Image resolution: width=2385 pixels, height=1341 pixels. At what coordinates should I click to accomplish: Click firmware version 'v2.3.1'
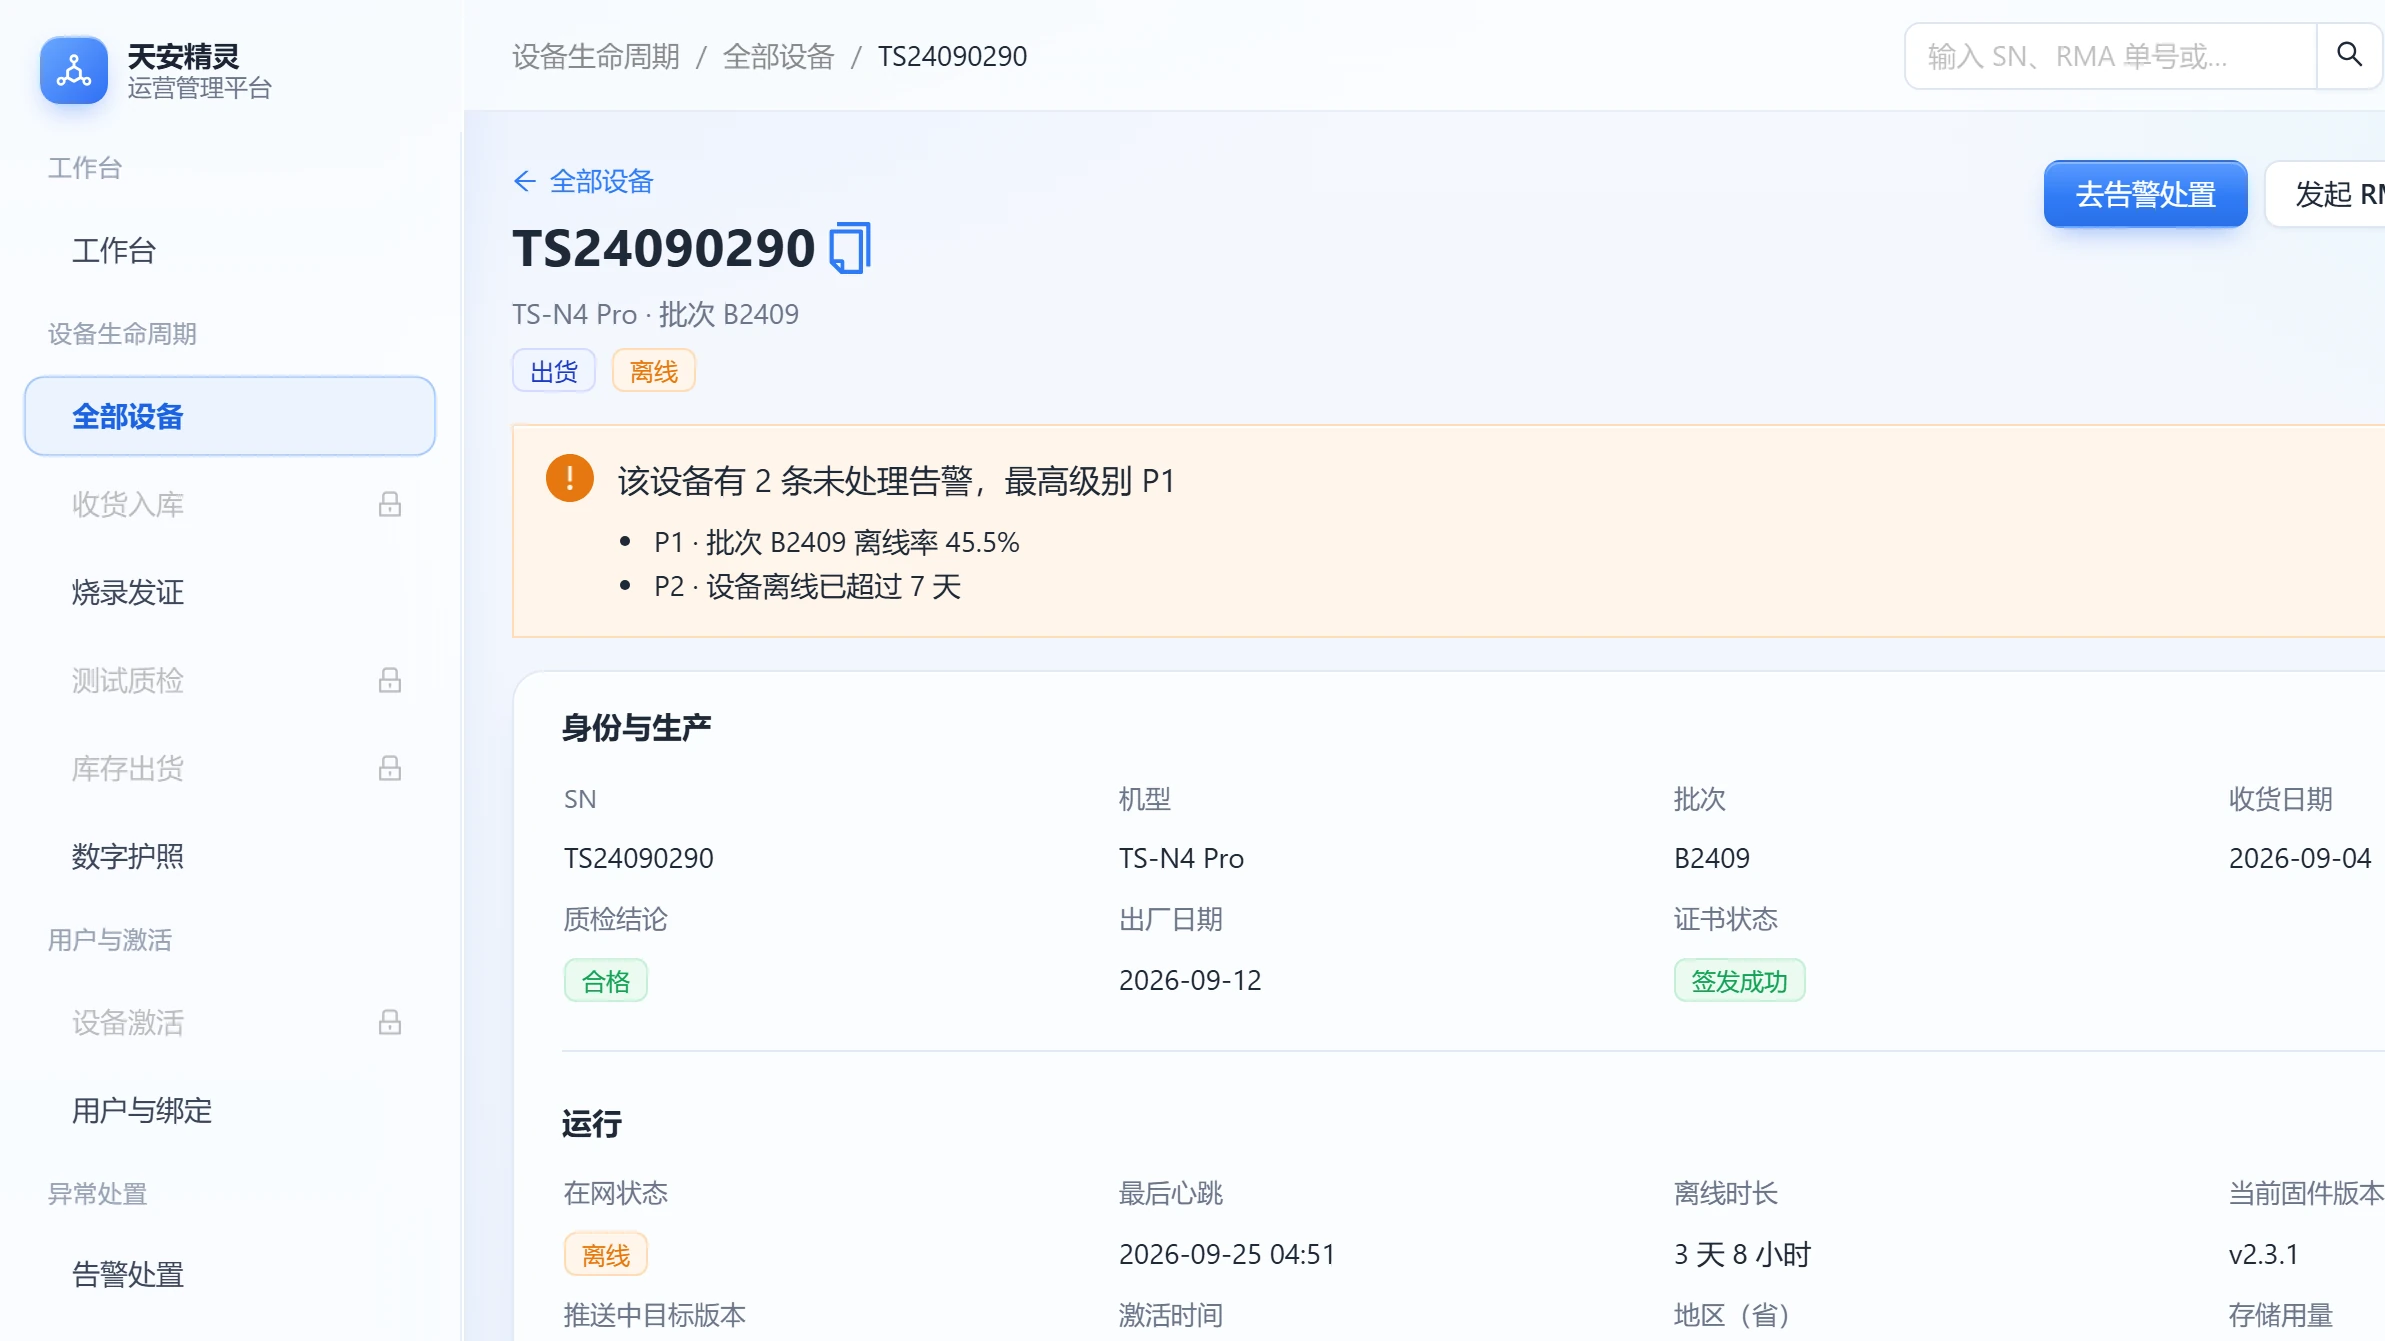tap(2264, 1254)
